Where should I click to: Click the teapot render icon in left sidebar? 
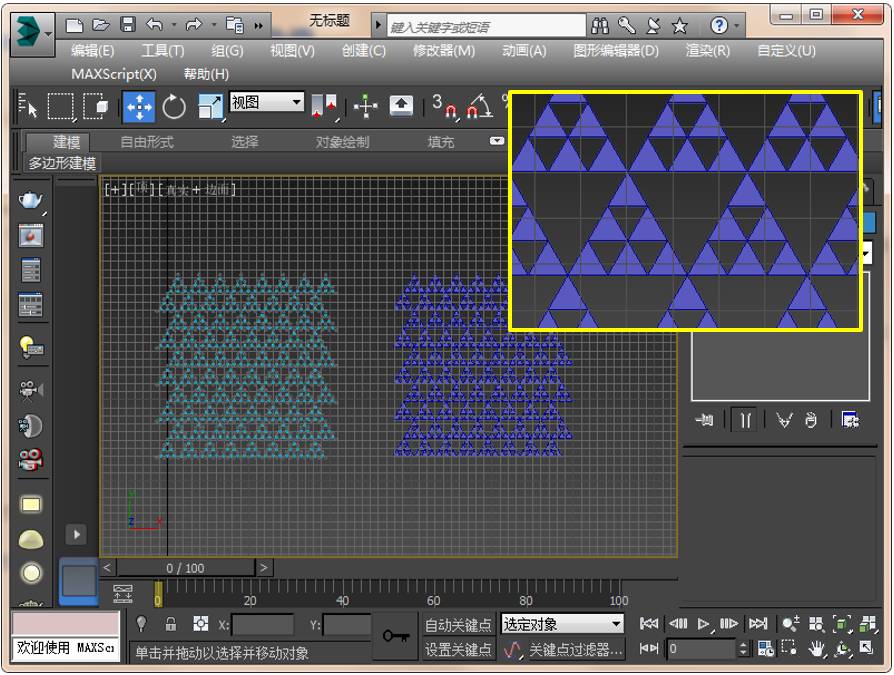click(31, 201)
